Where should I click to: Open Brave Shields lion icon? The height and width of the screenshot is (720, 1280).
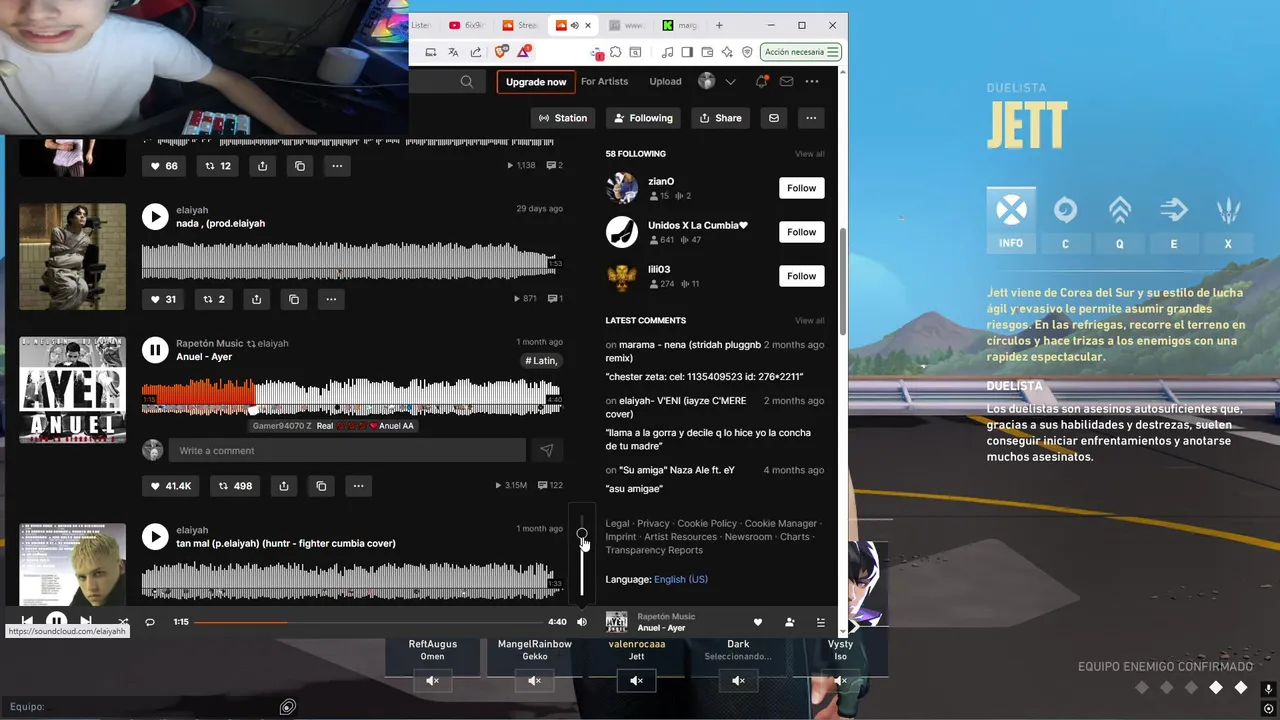click(x=501, y=52)
